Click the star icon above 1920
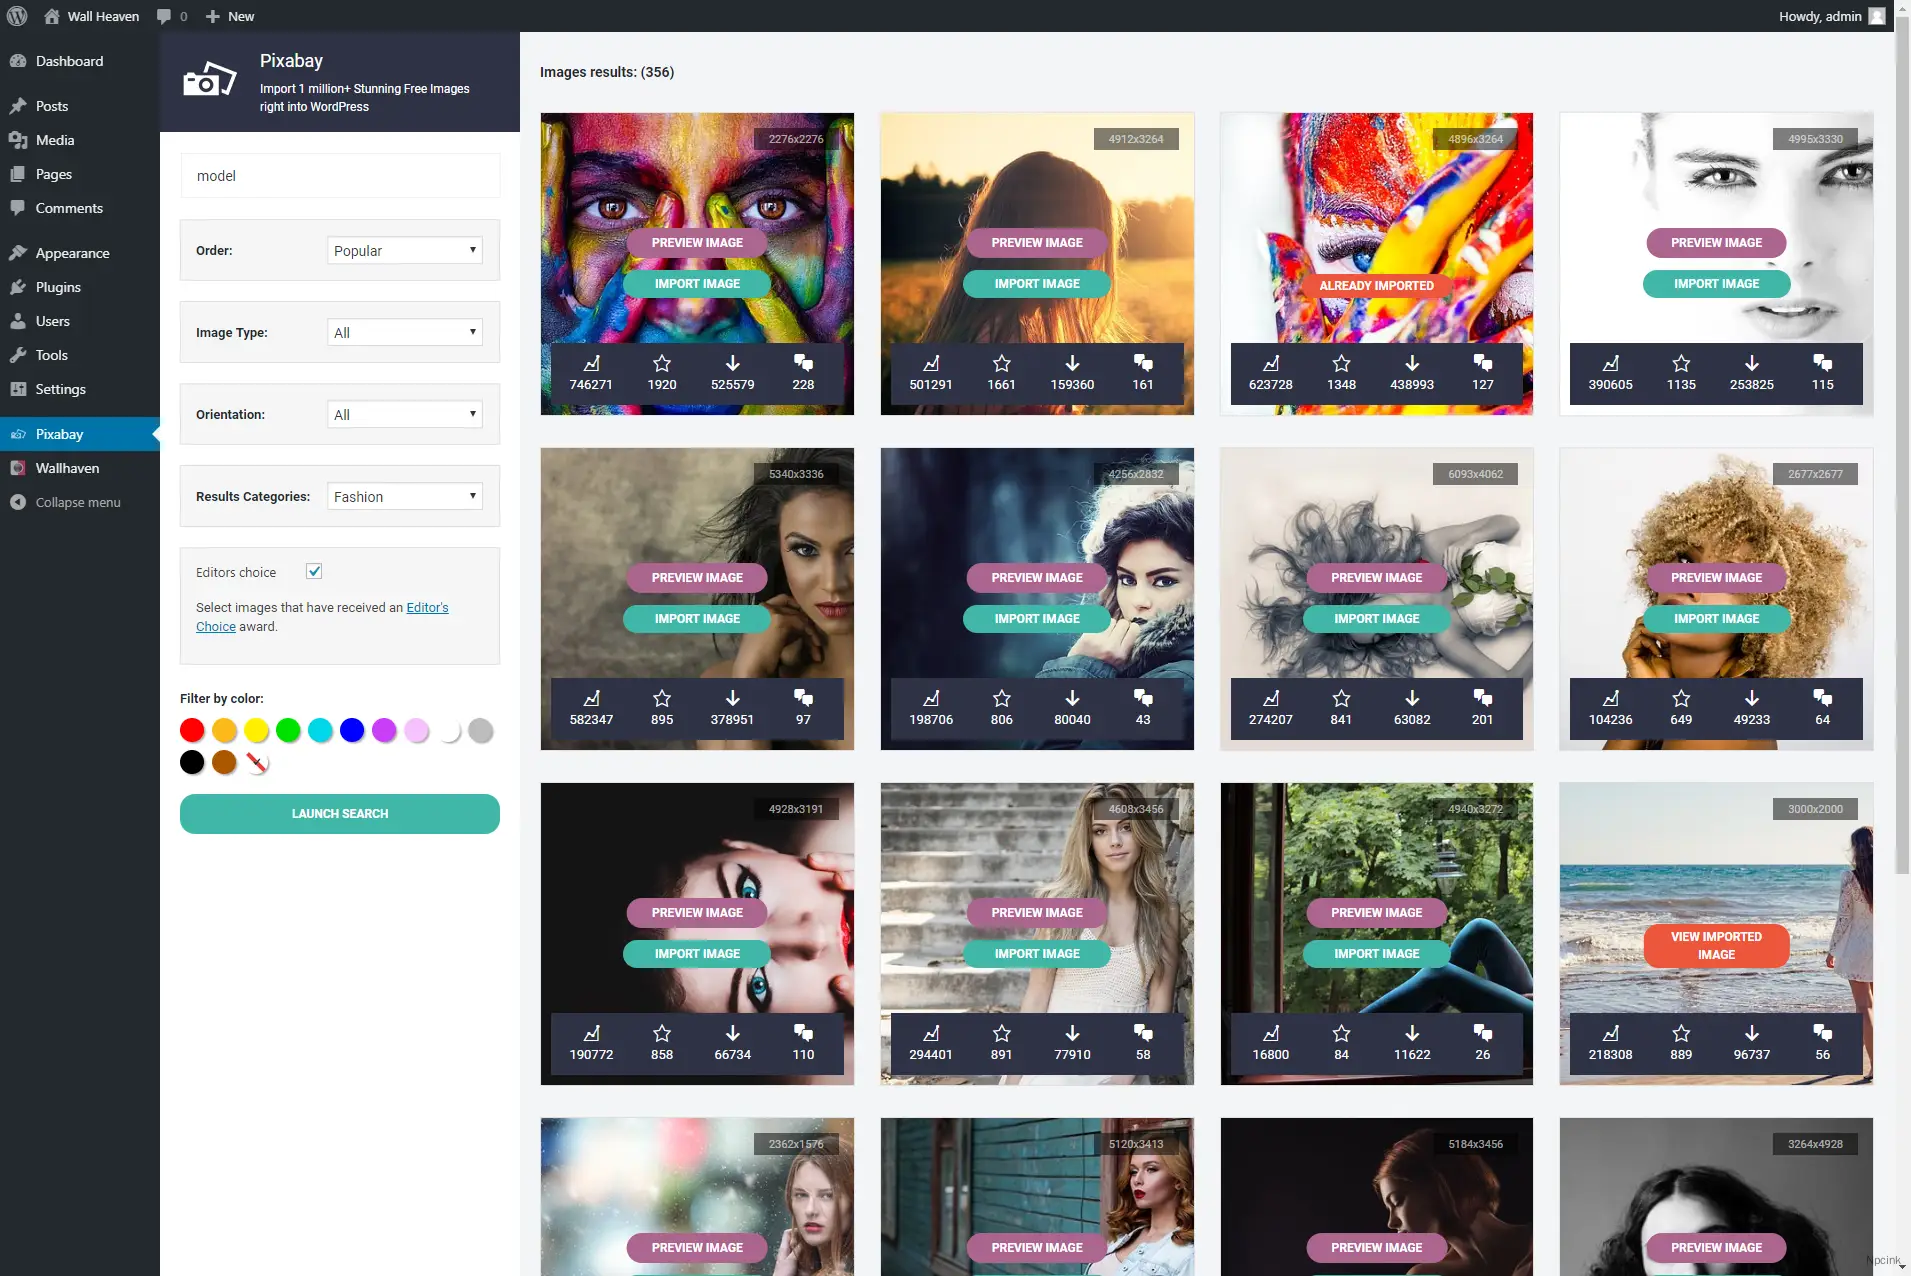 click(662, 363)
